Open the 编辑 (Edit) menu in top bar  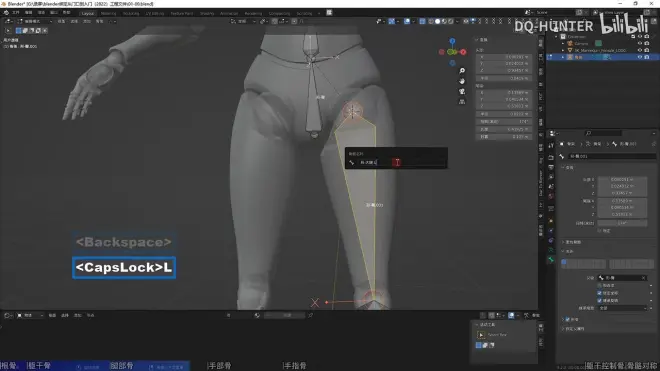pos(29,13)
